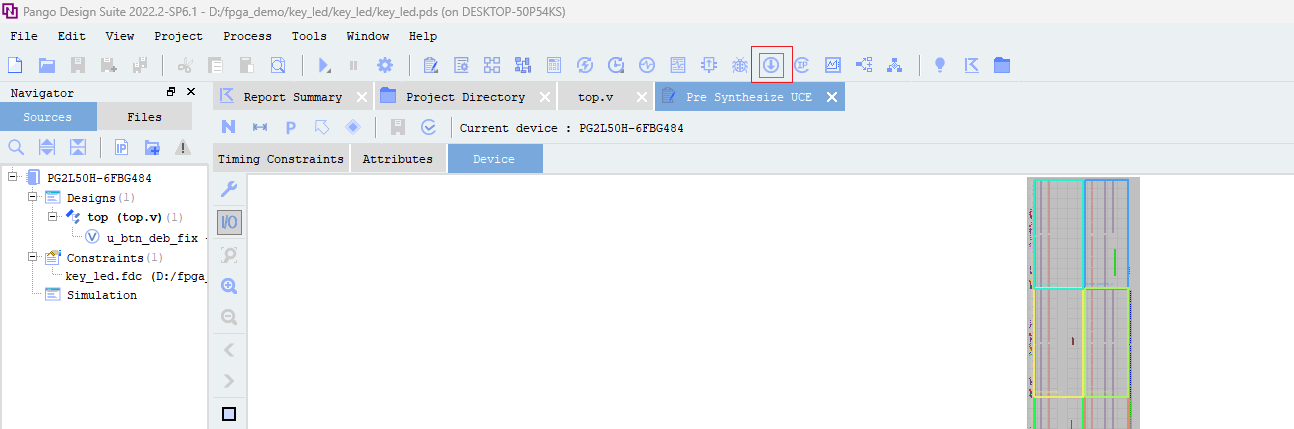Click the magnifier Find-in-file toolbar icon
This screenshot has height=429, width=1294.
[278, 65]
